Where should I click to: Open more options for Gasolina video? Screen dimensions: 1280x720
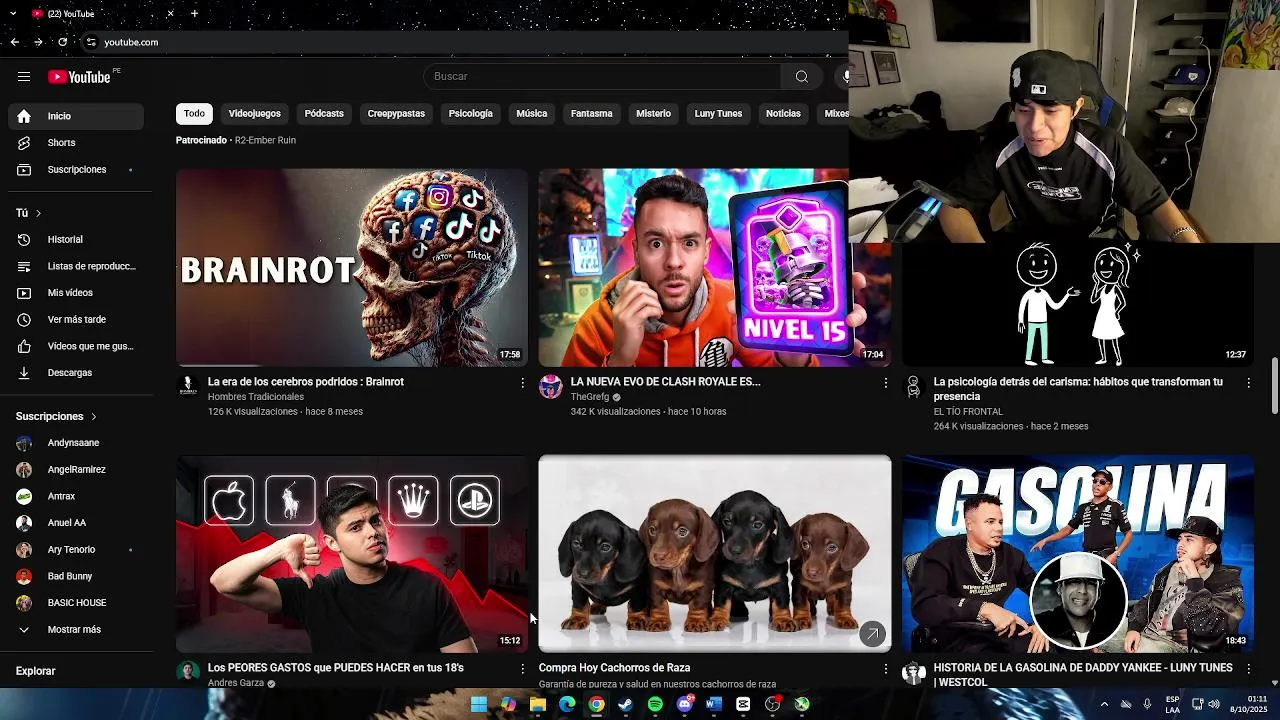coord(1248,668)
